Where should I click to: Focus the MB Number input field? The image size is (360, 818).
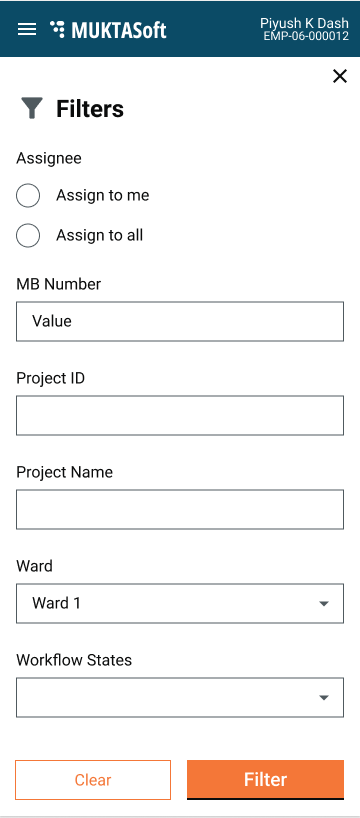(180, 321)
